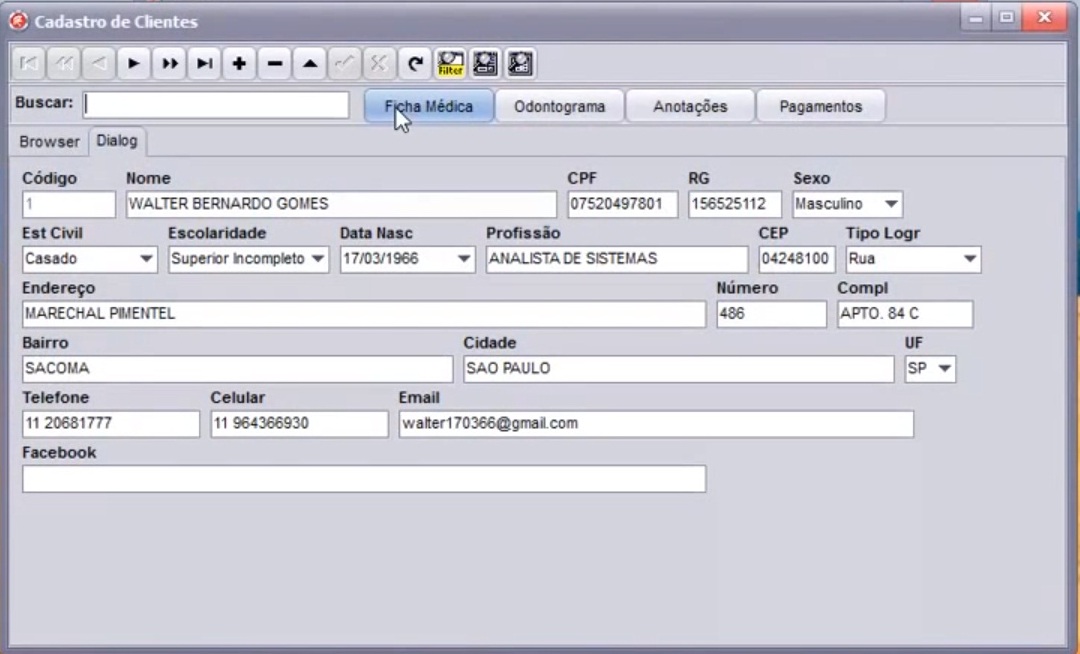
Task: Jump to the last record
Action: (204, 63)
